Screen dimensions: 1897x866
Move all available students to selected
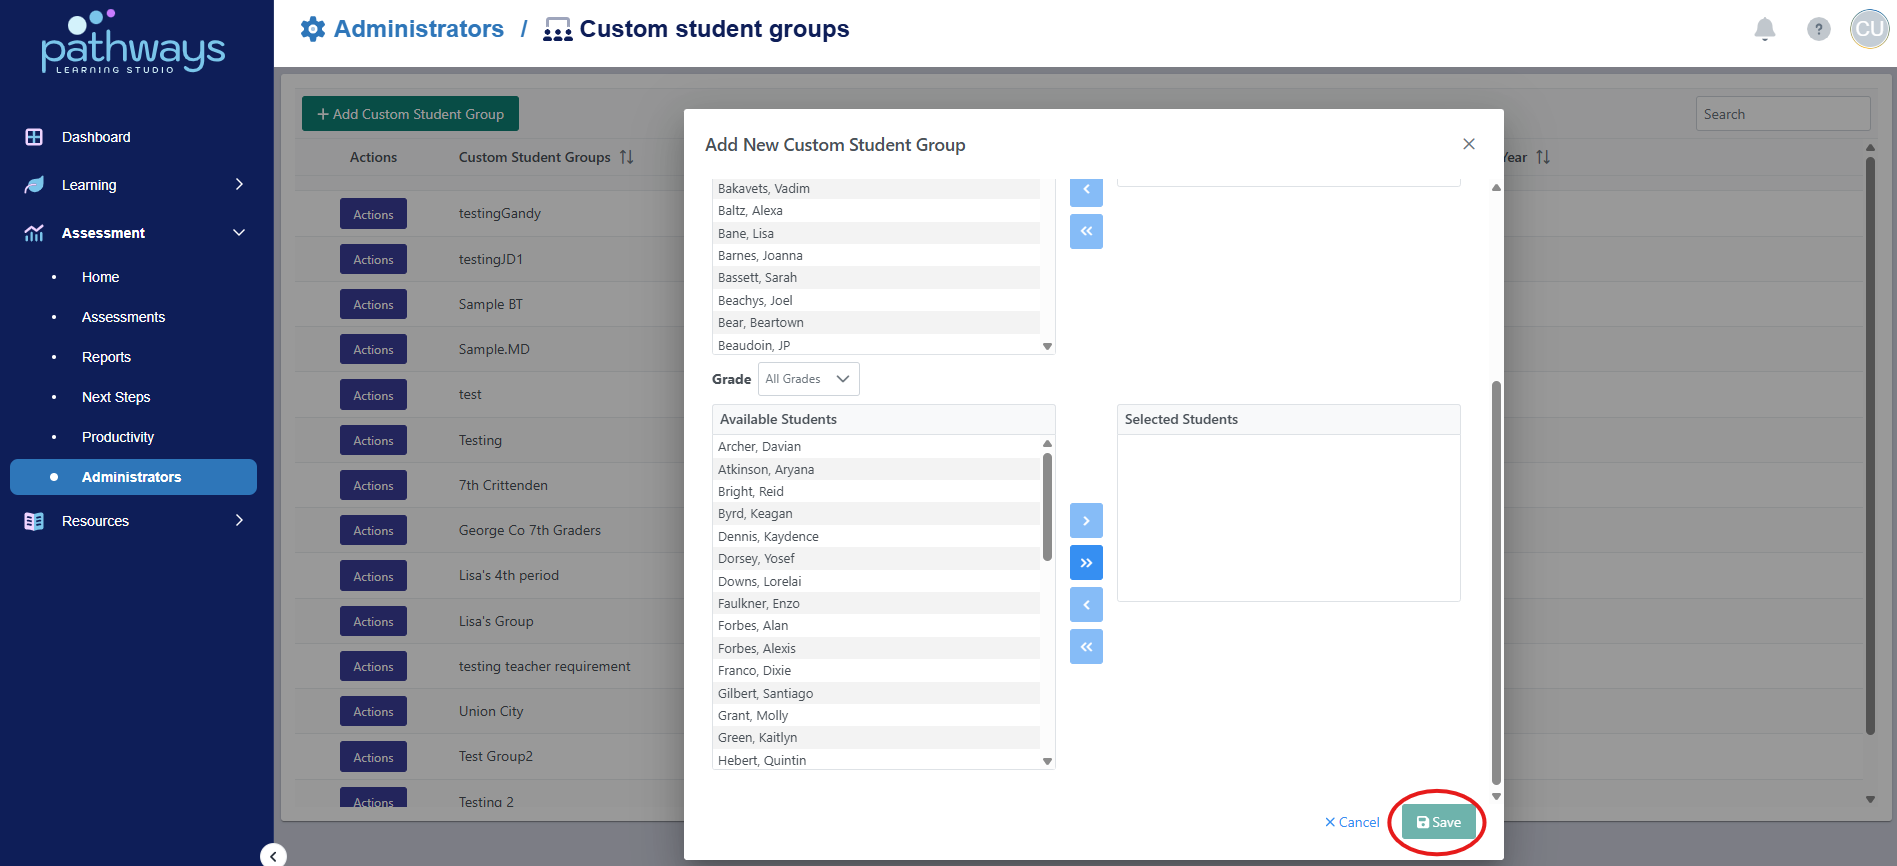click(x=1086, y=563)
